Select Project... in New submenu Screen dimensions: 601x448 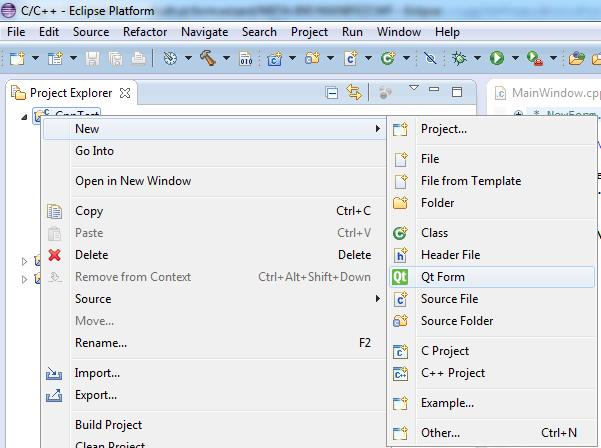click(x=492, y=129)
